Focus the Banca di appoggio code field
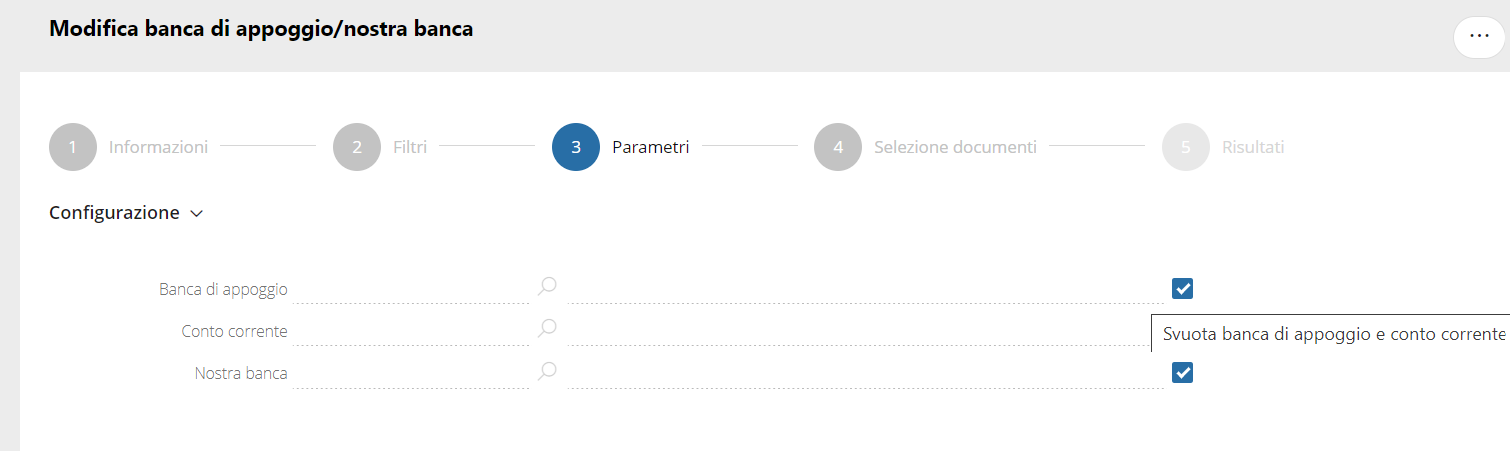Viewport: 1510px width, 451px height. click(x=412, y=289)
